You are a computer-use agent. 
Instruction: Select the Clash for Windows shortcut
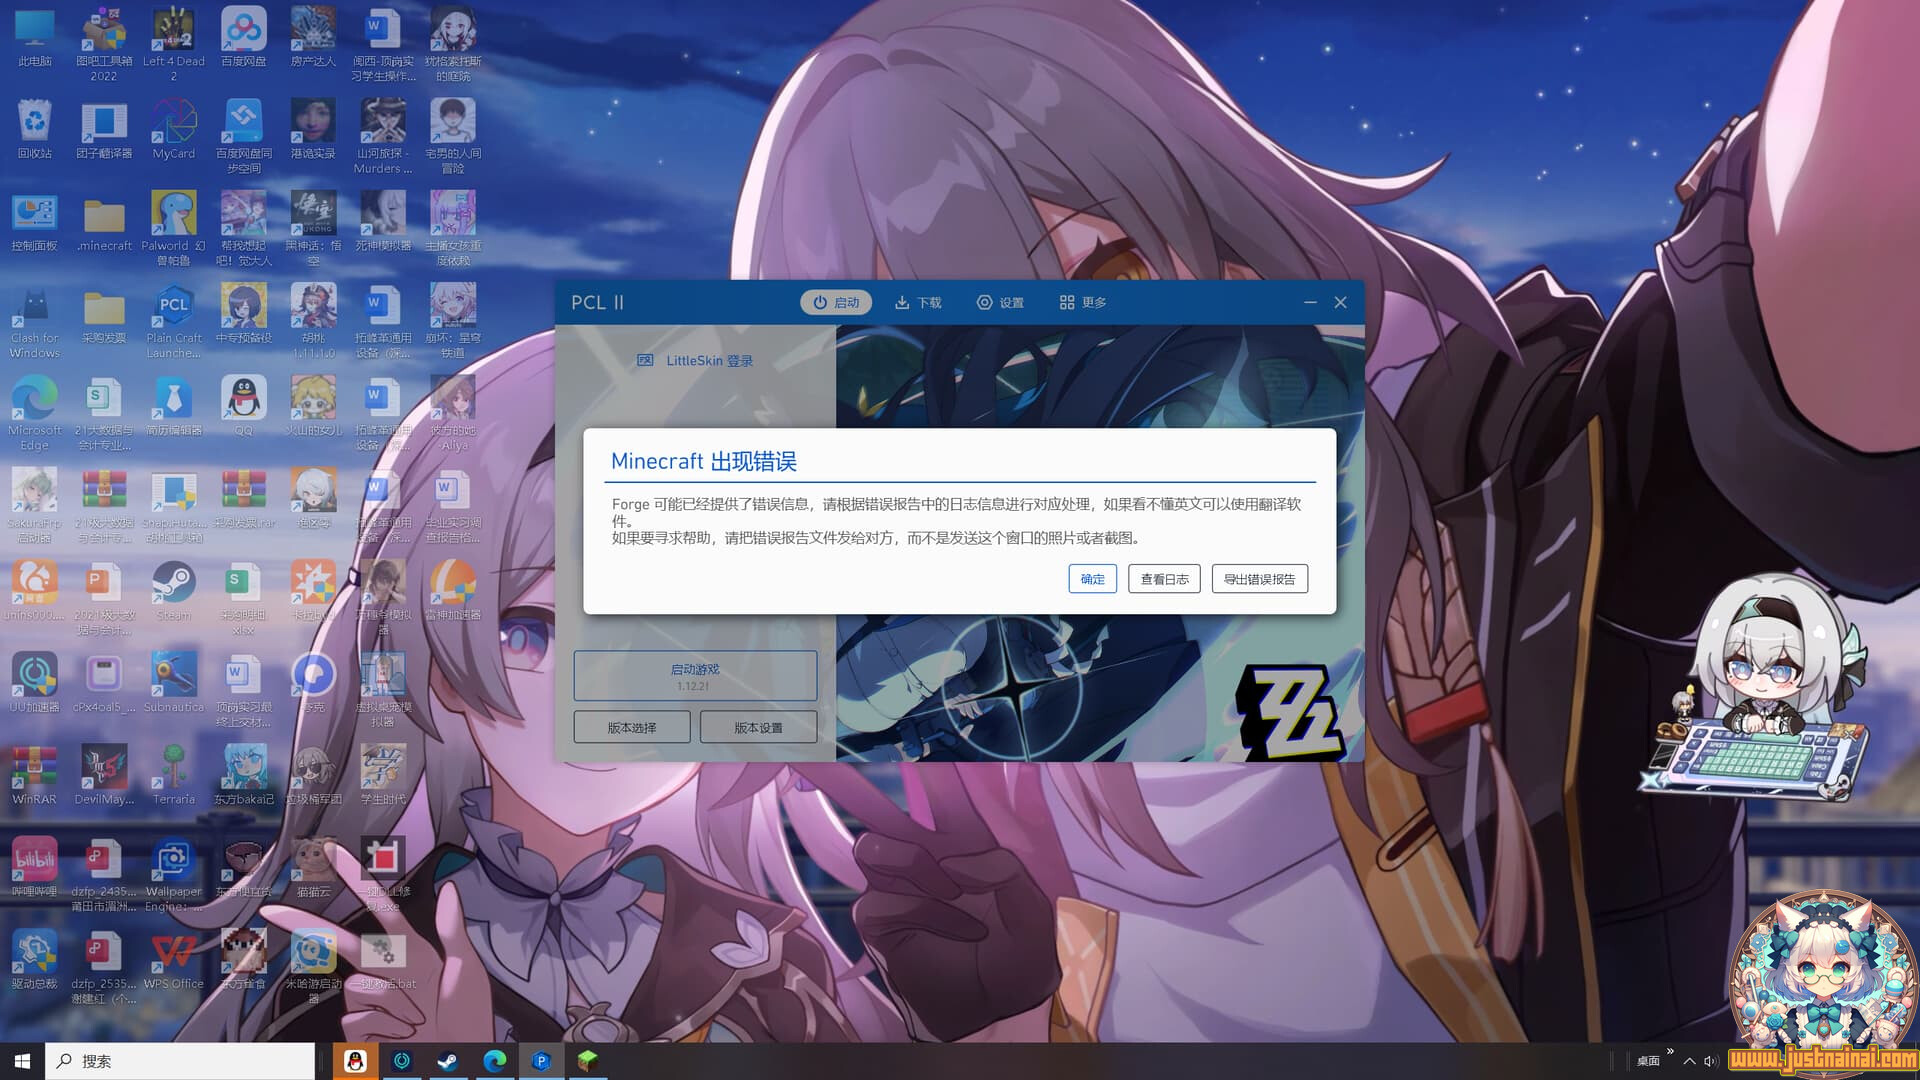35,321
